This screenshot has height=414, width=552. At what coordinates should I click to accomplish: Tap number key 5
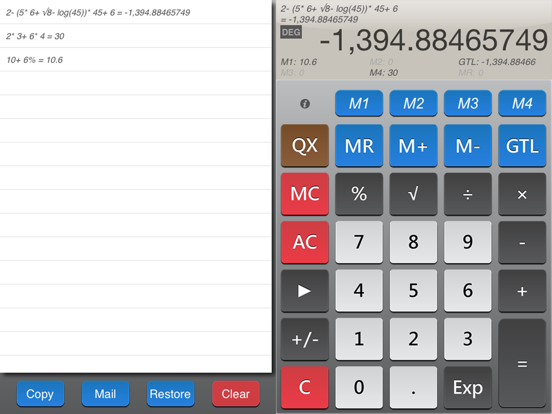413,291
